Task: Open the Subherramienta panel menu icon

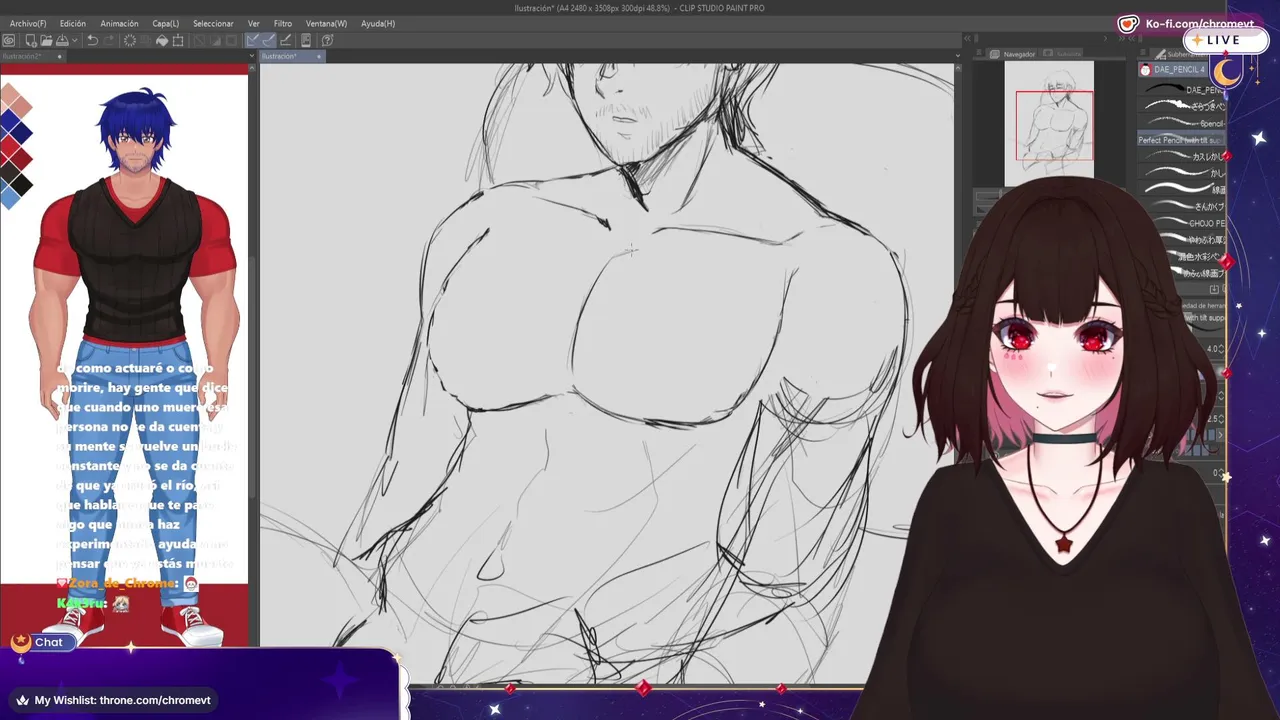Action: 1143,52
